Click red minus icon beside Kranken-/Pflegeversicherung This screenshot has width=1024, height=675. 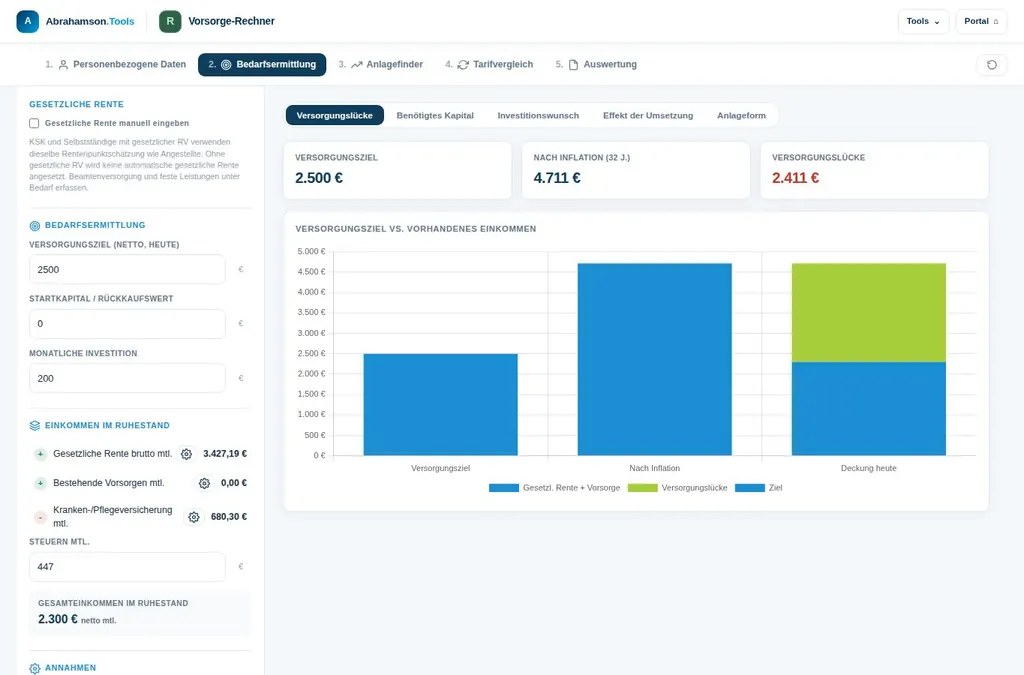click(x=40, y=517)
